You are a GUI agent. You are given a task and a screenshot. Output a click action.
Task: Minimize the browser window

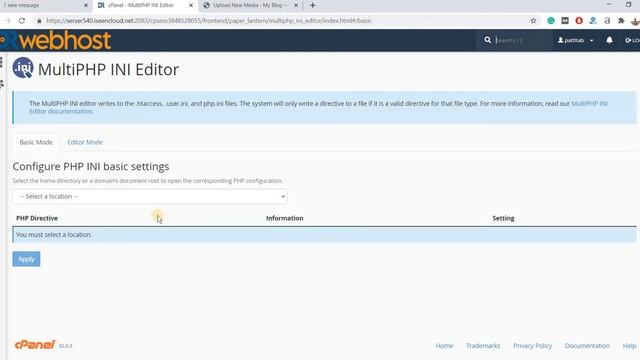[609, 4]
